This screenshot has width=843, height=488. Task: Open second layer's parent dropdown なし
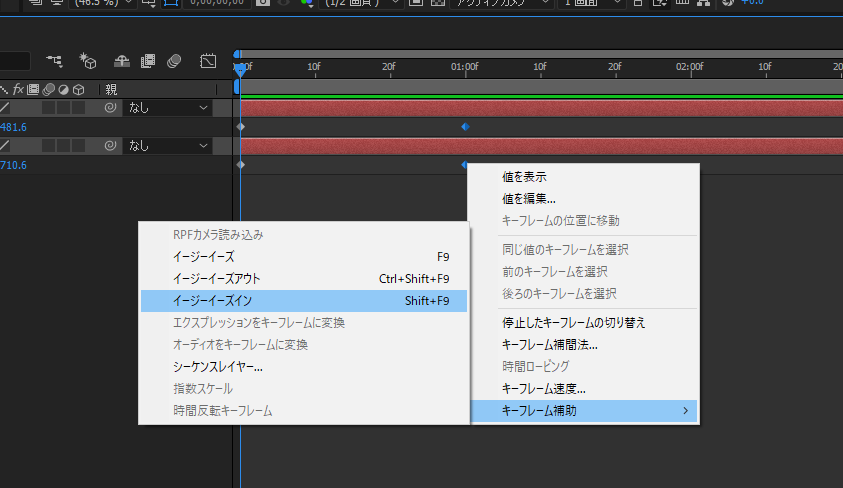(167, 146)
